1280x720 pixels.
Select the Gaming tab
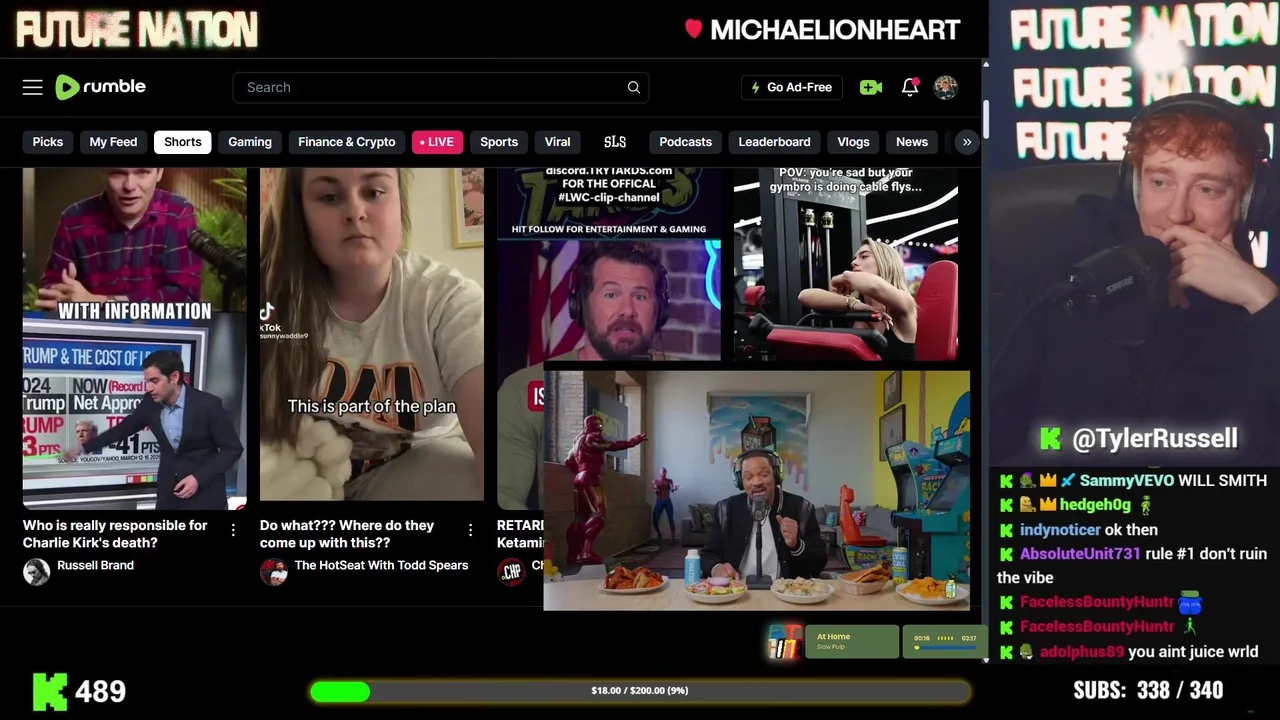click(250, 142)
